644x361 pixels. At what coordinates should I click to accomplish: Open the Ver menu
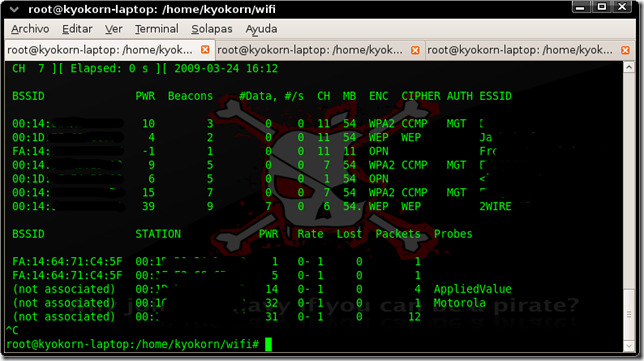pos(113,29)
